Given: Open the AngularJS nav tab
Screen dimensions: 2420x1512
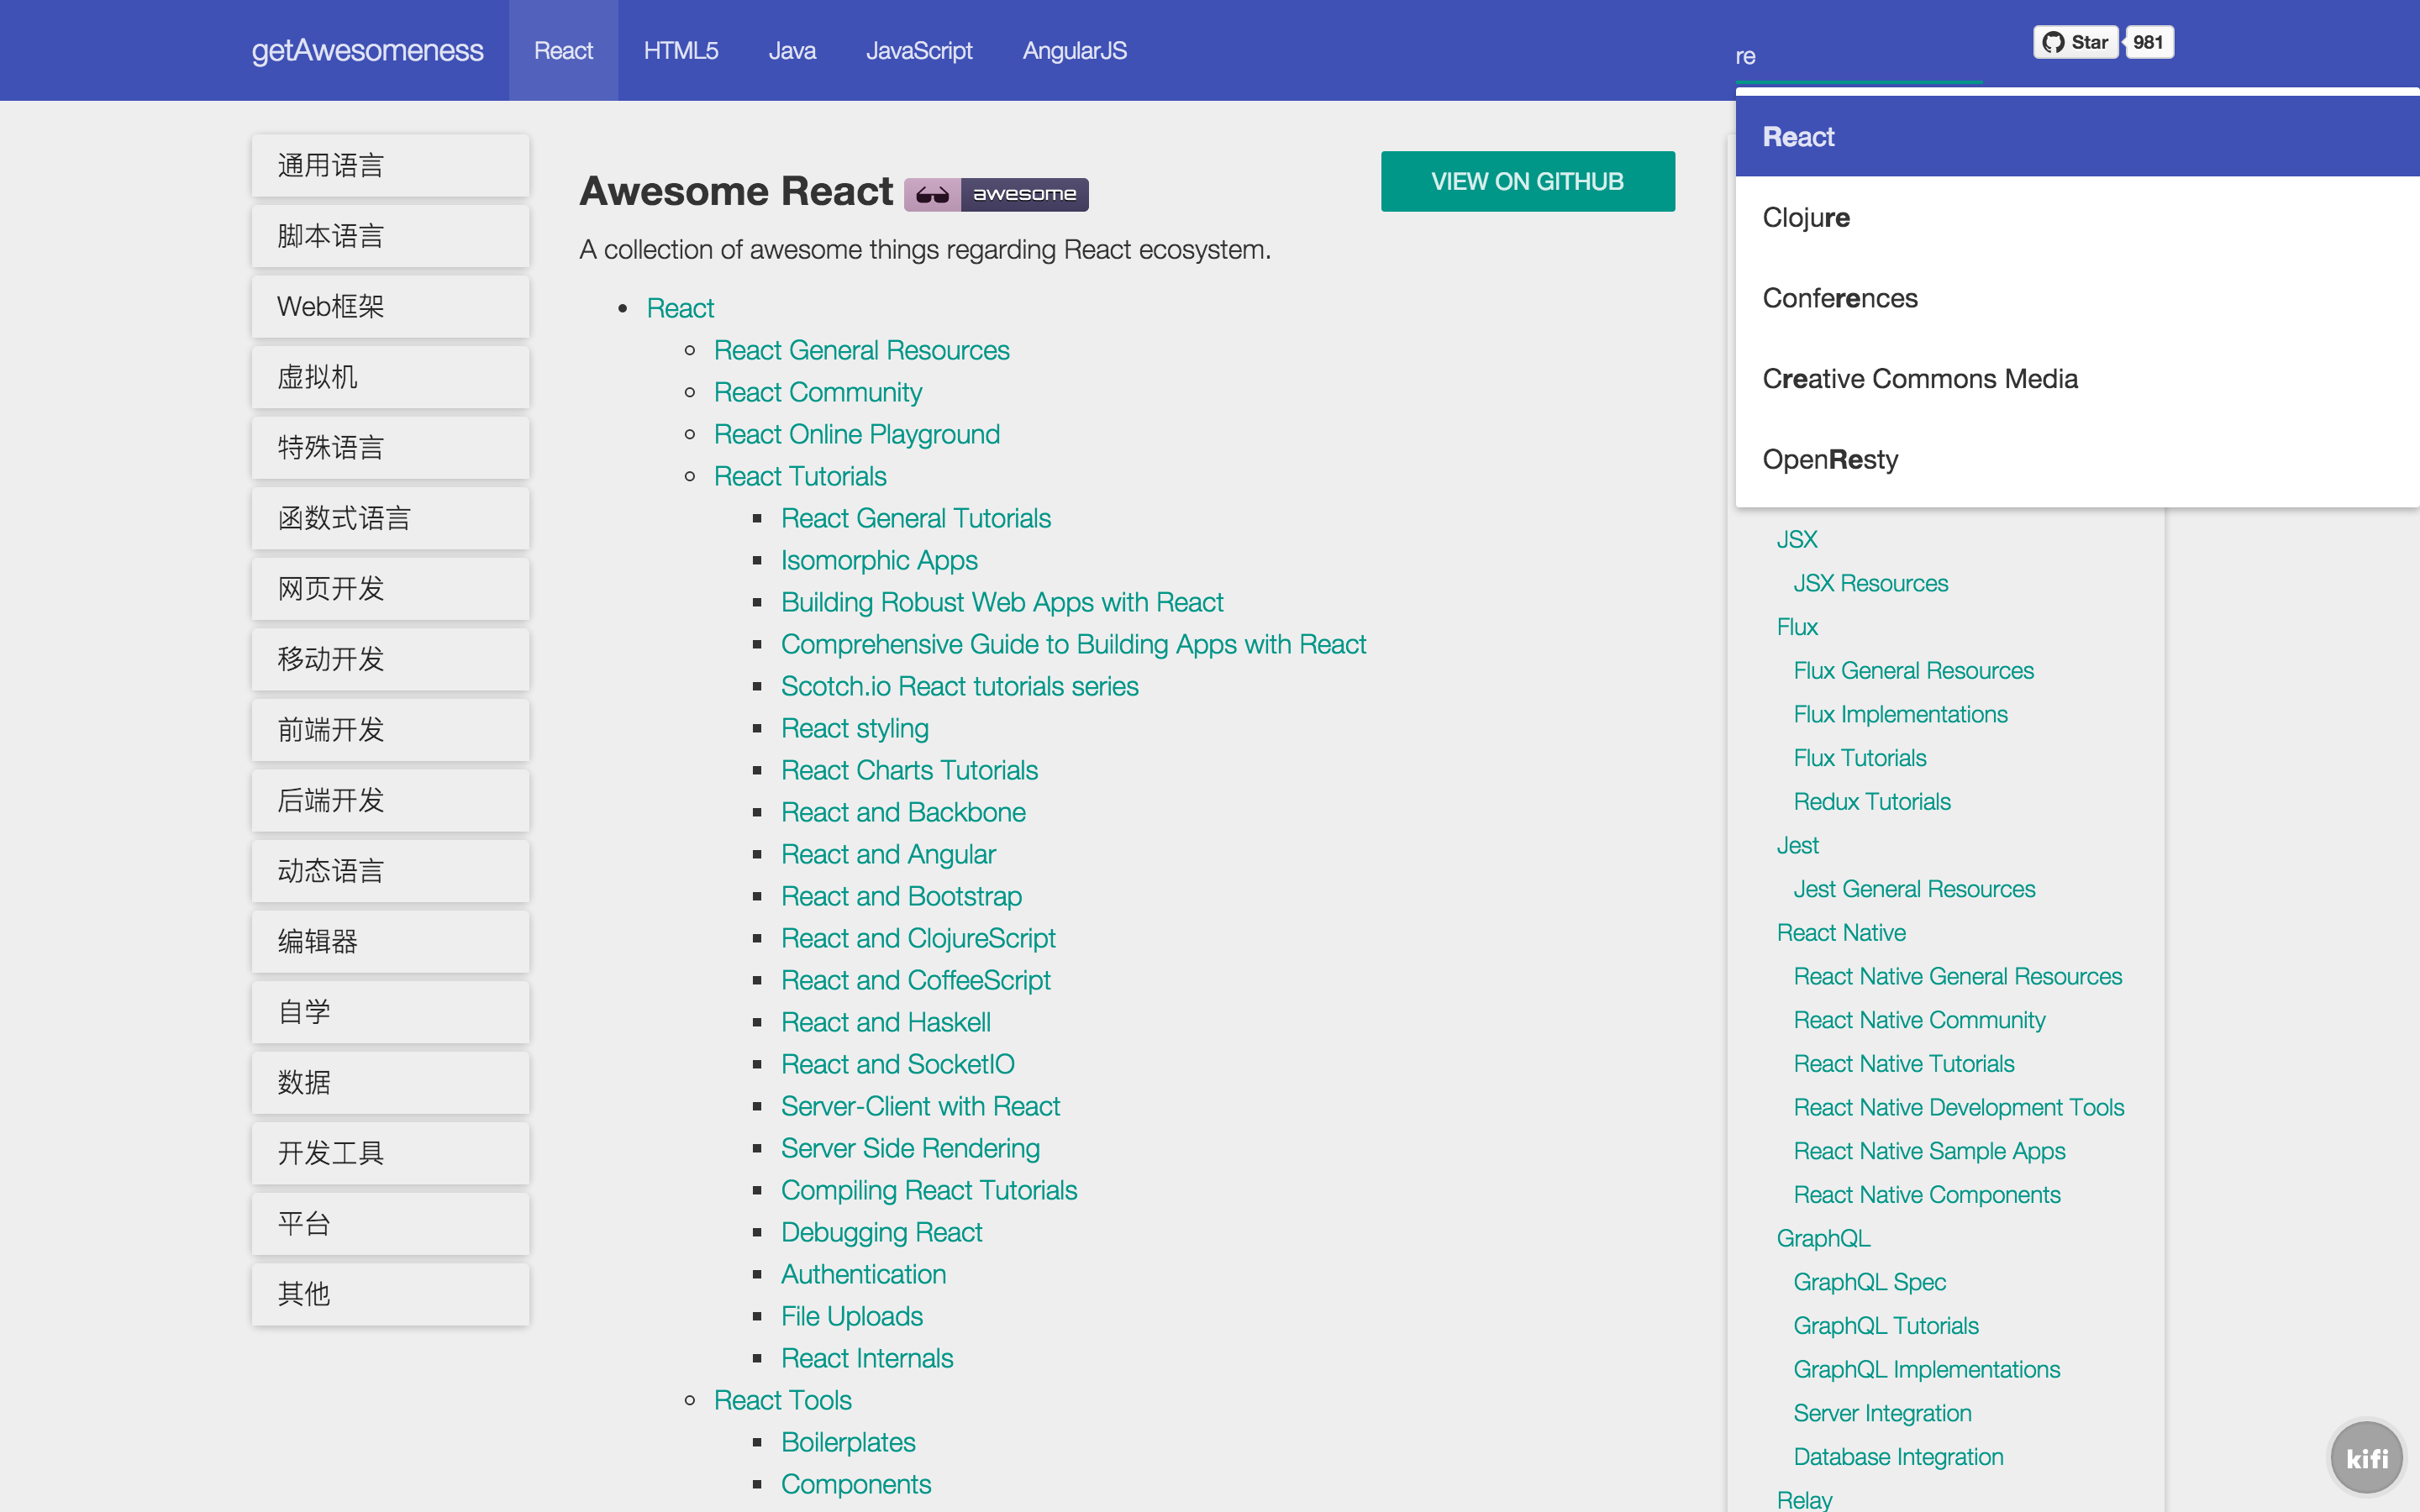Looking at the screenshot, I should pyautogui.click(x=1074, y=50).
